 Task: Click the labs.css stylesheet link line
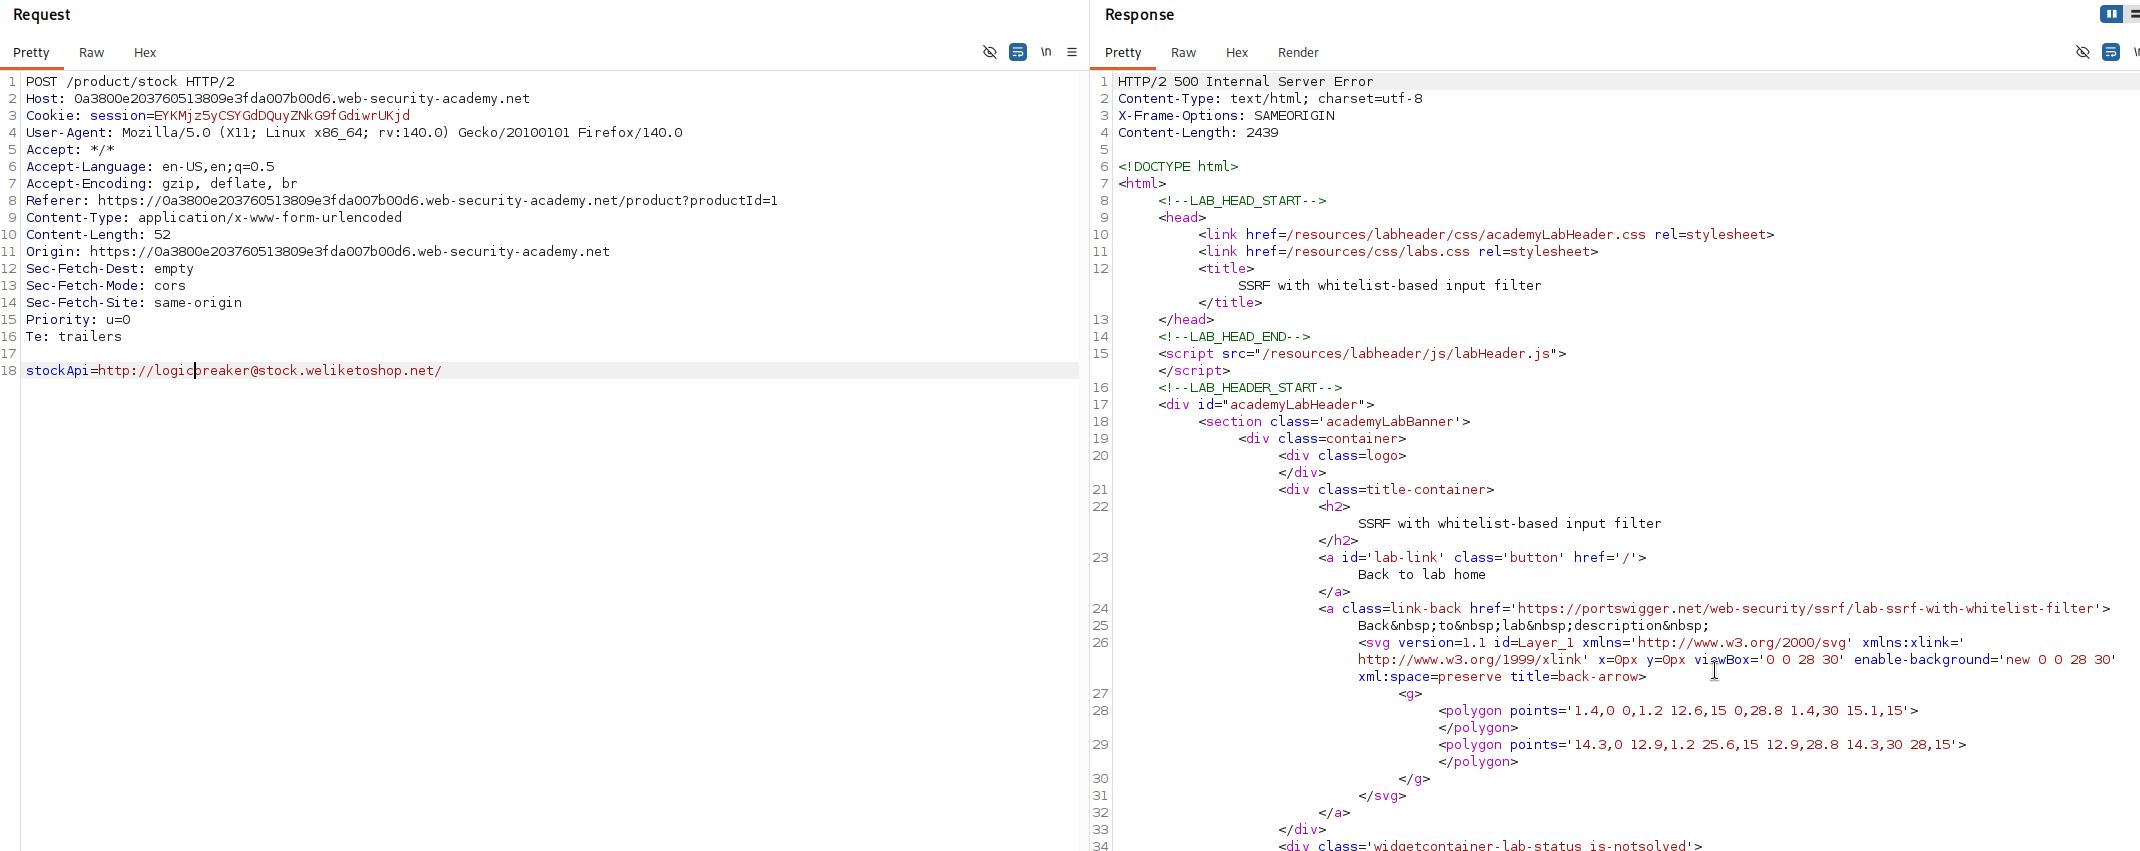1398,252
